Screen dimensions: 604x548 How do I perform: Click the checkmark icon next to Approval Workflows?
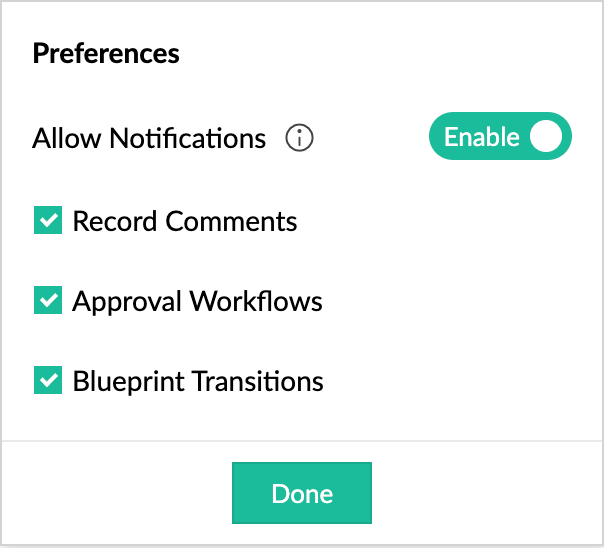point(48,301)
